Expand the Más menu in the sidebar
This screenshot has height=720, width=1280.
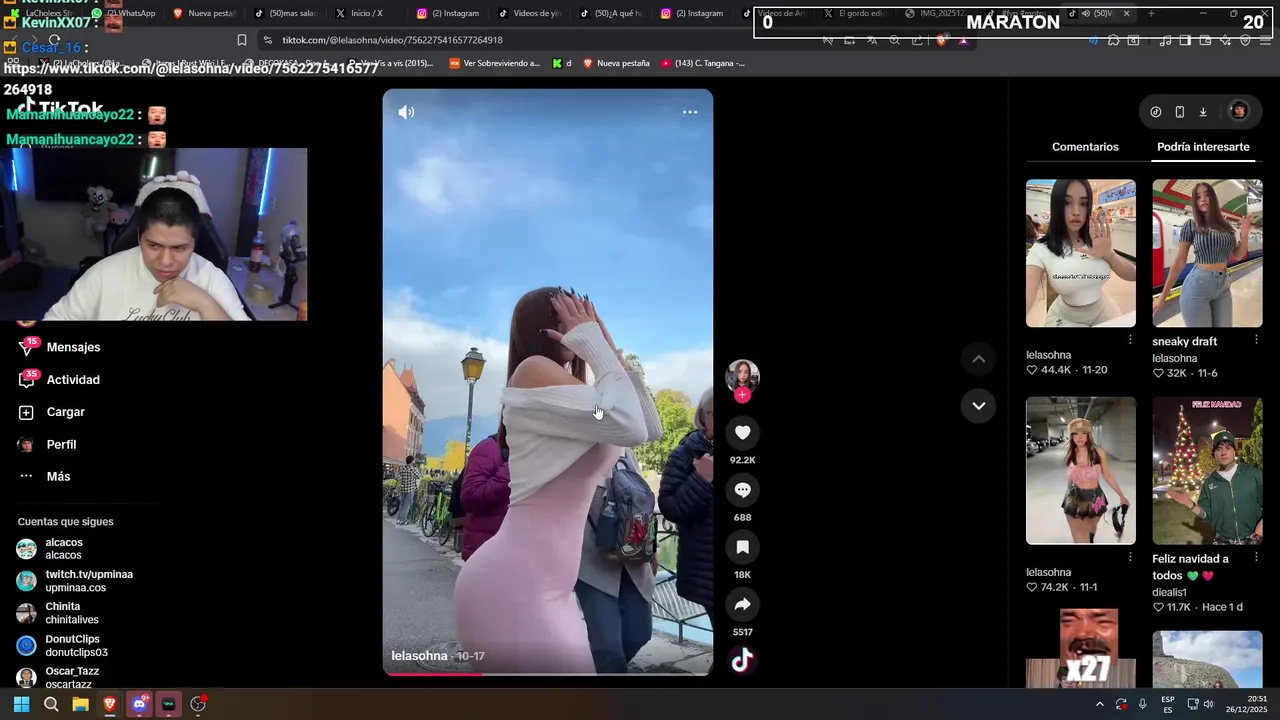(45, 477)
